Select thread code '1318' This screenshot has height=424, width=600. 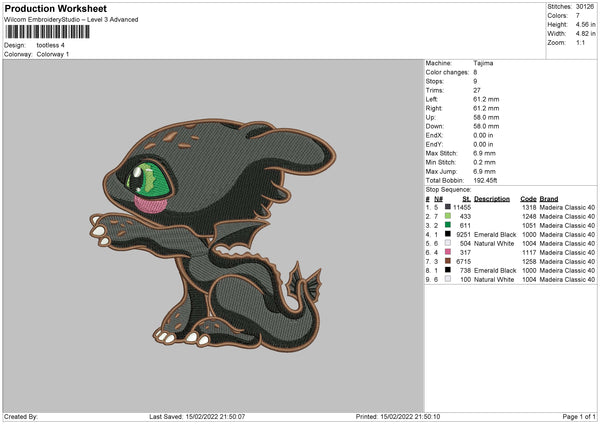[529, 207]
